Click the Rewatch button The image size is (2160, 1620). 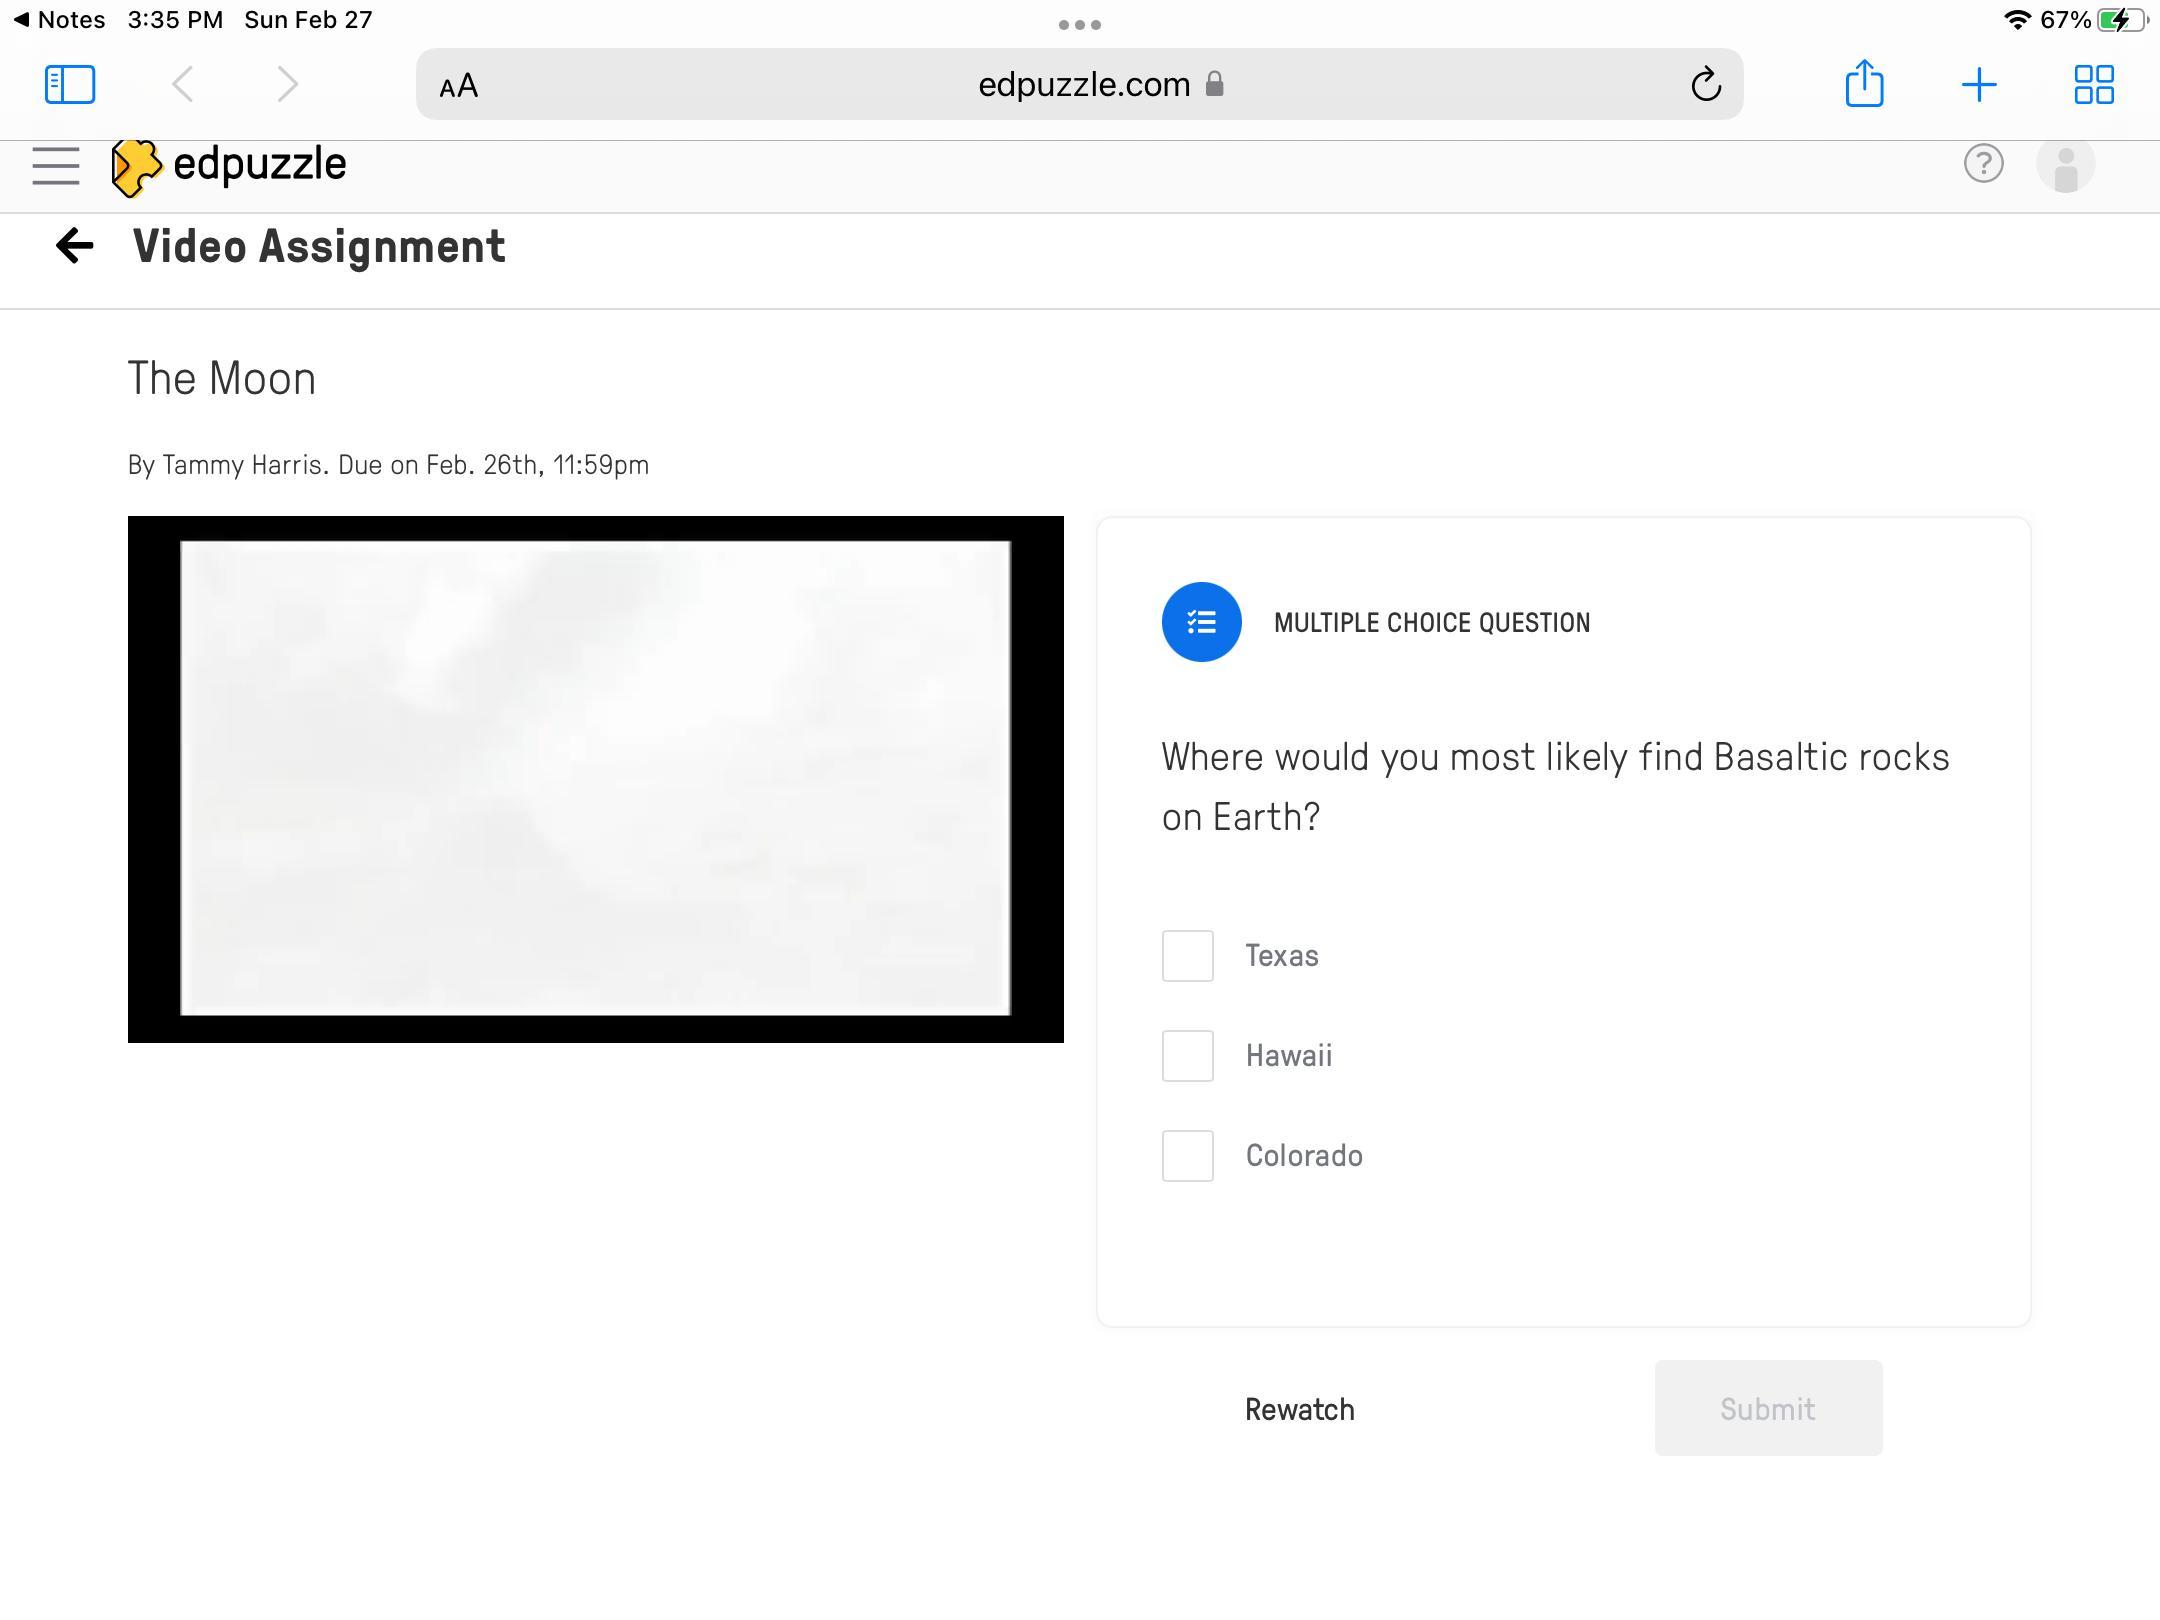click(x=1299, y=1409)
